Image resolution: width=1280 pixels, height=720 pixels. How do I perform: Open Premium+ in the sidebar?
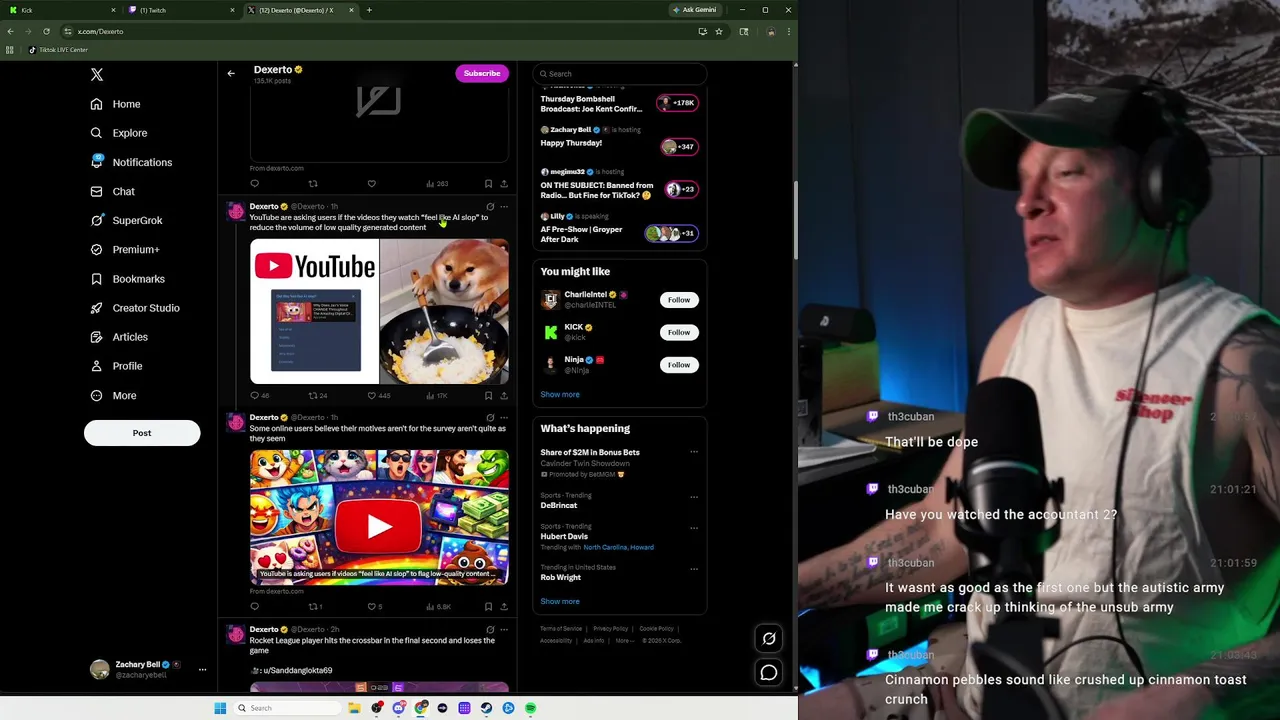(125, 249)
